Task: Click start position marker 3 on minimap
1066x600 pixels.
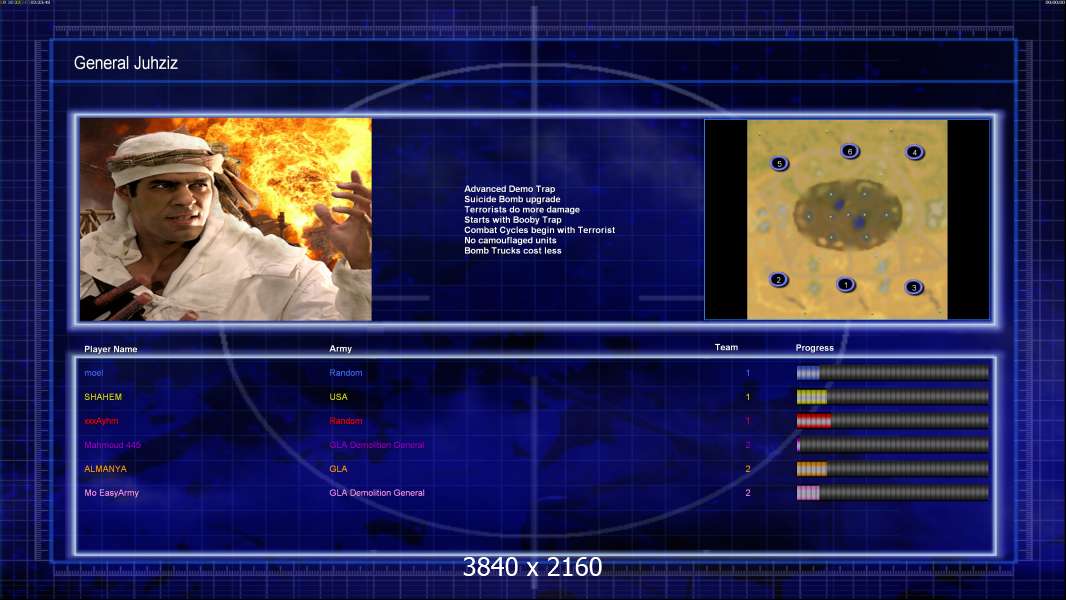Action: coord(914,287)
